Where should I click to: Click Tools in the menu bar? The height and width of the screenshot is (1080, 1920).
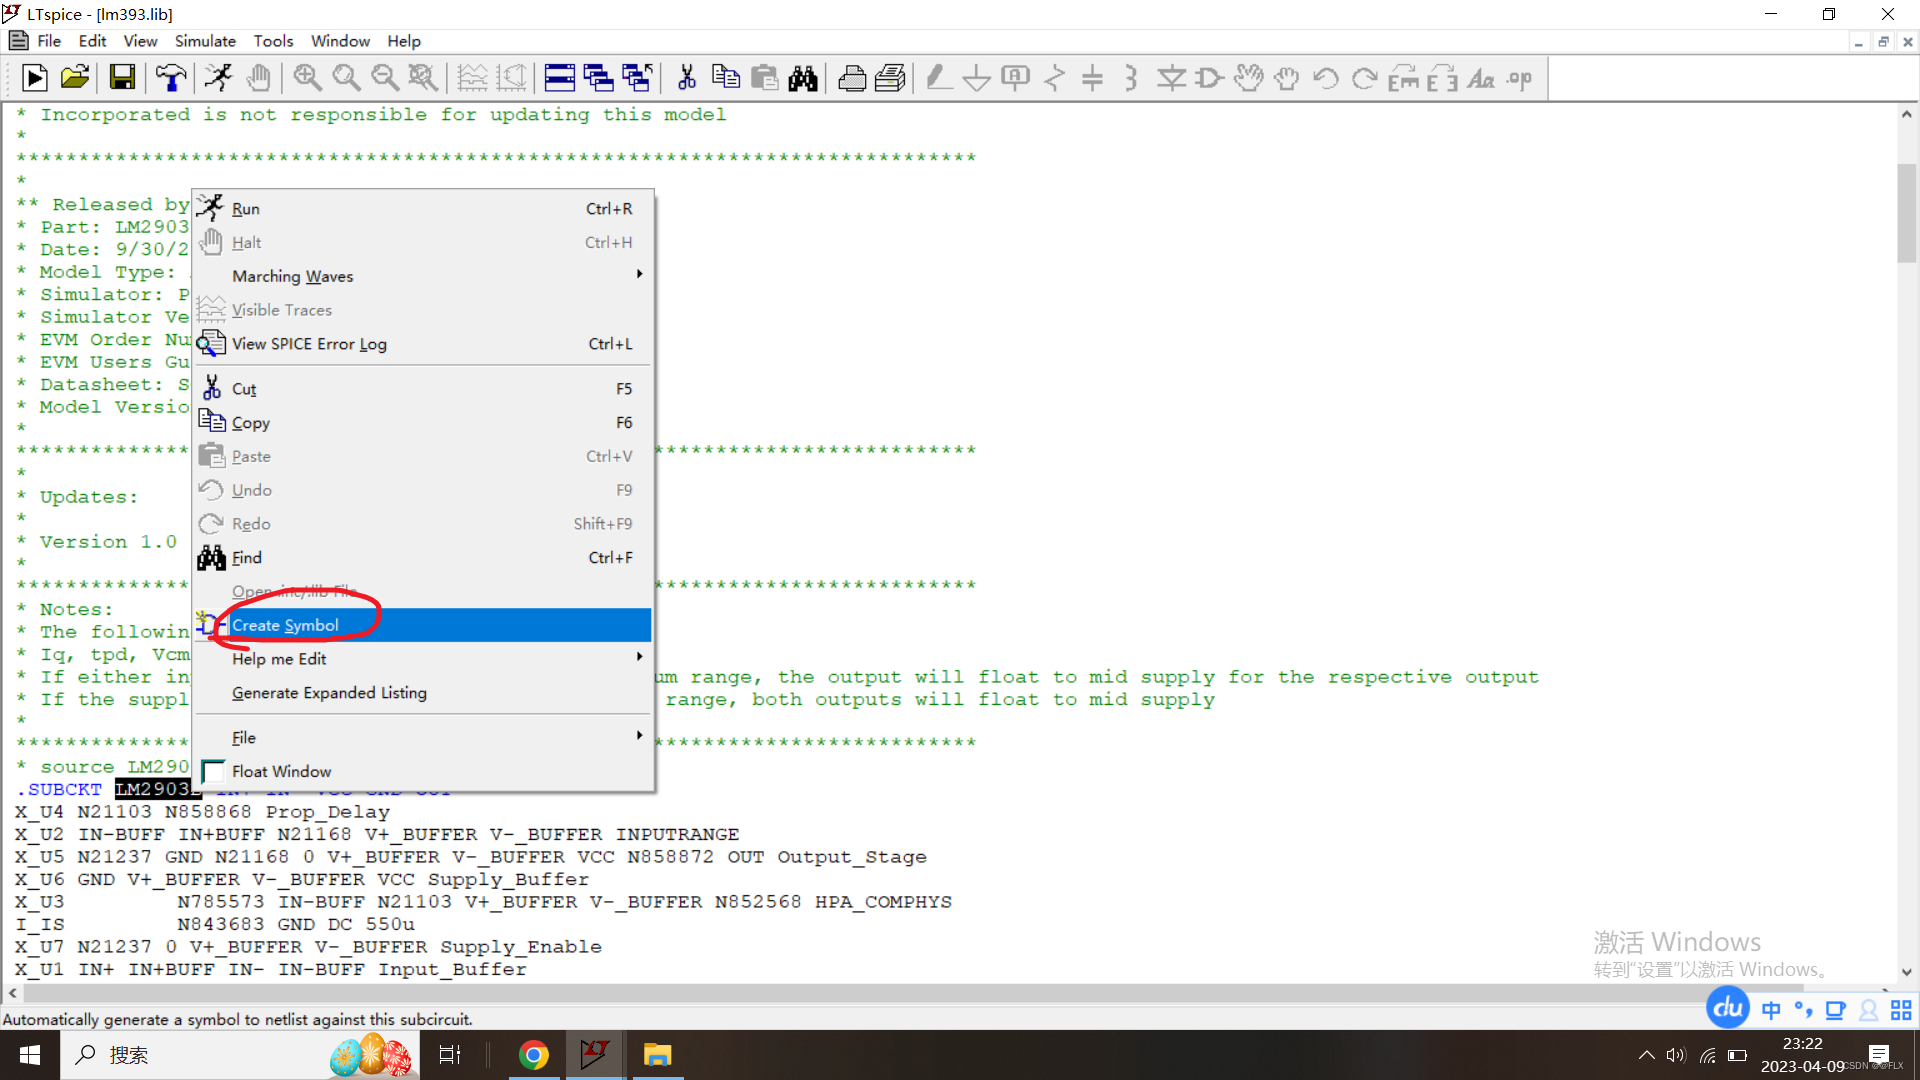point(272,41)
